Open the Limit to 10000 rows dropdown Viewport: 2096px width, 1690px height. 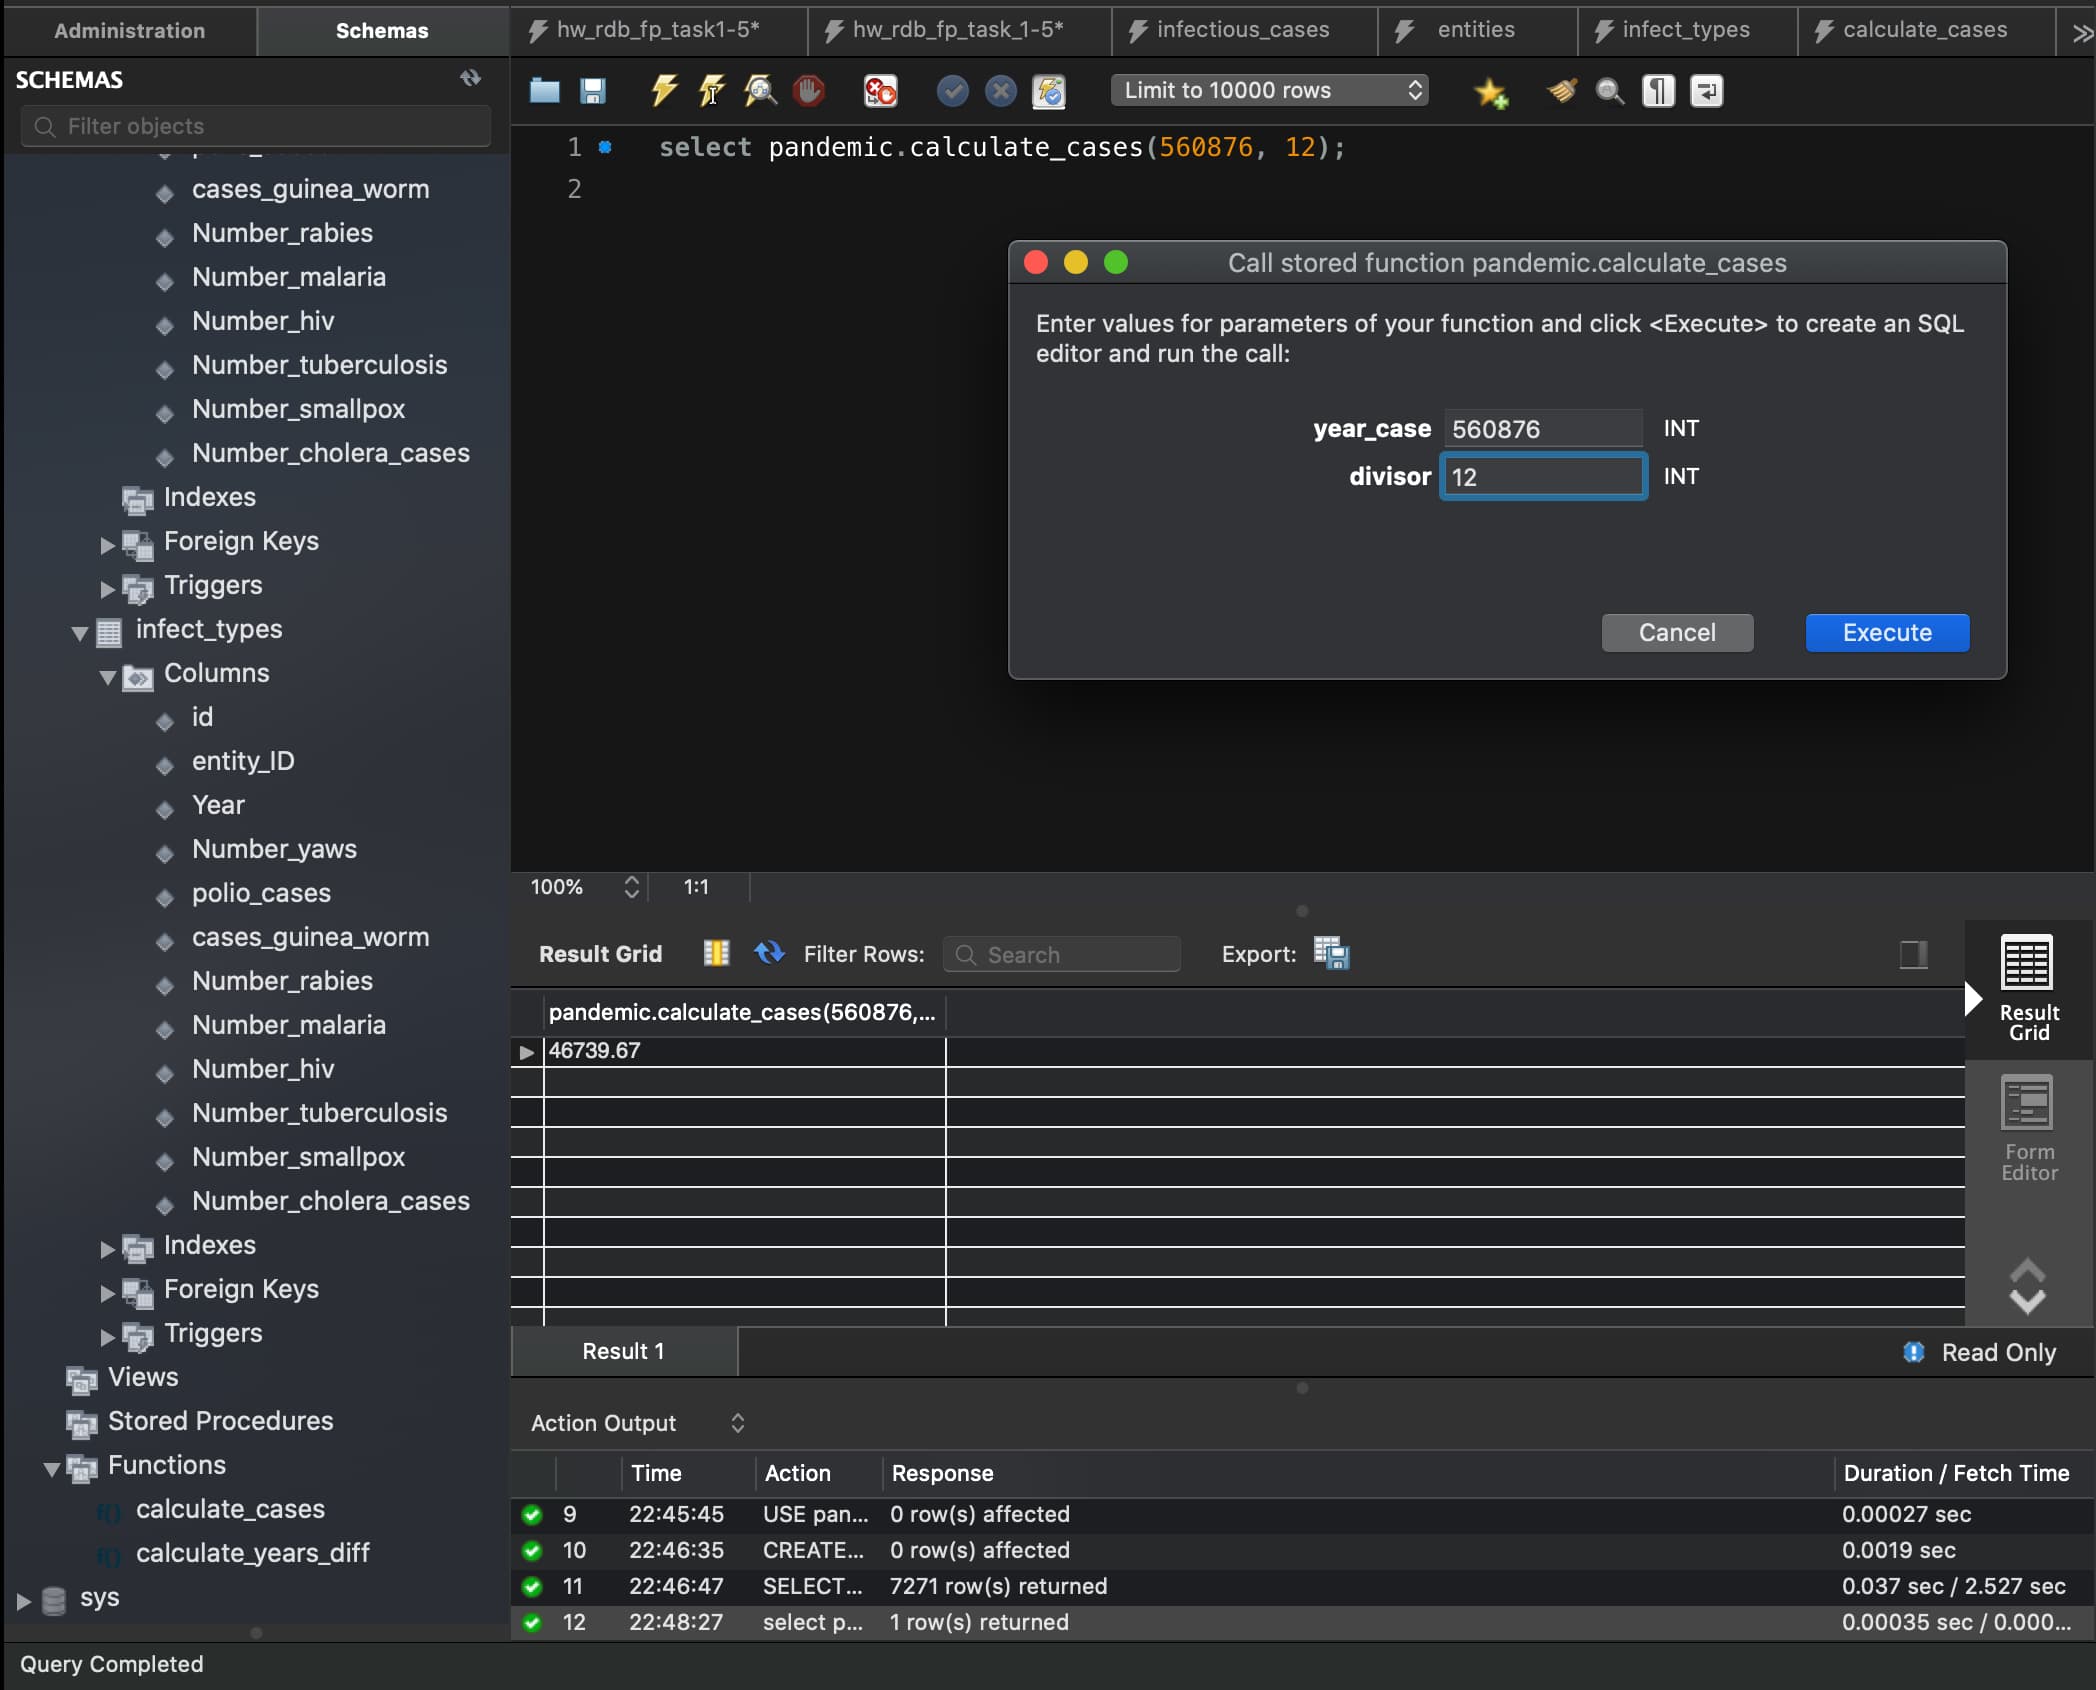[x=1269, y=90]
